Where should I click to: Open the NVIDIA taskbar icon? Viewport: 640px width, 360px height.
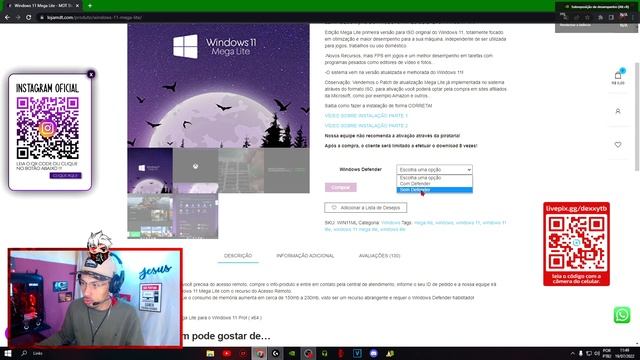pos(292,353)
